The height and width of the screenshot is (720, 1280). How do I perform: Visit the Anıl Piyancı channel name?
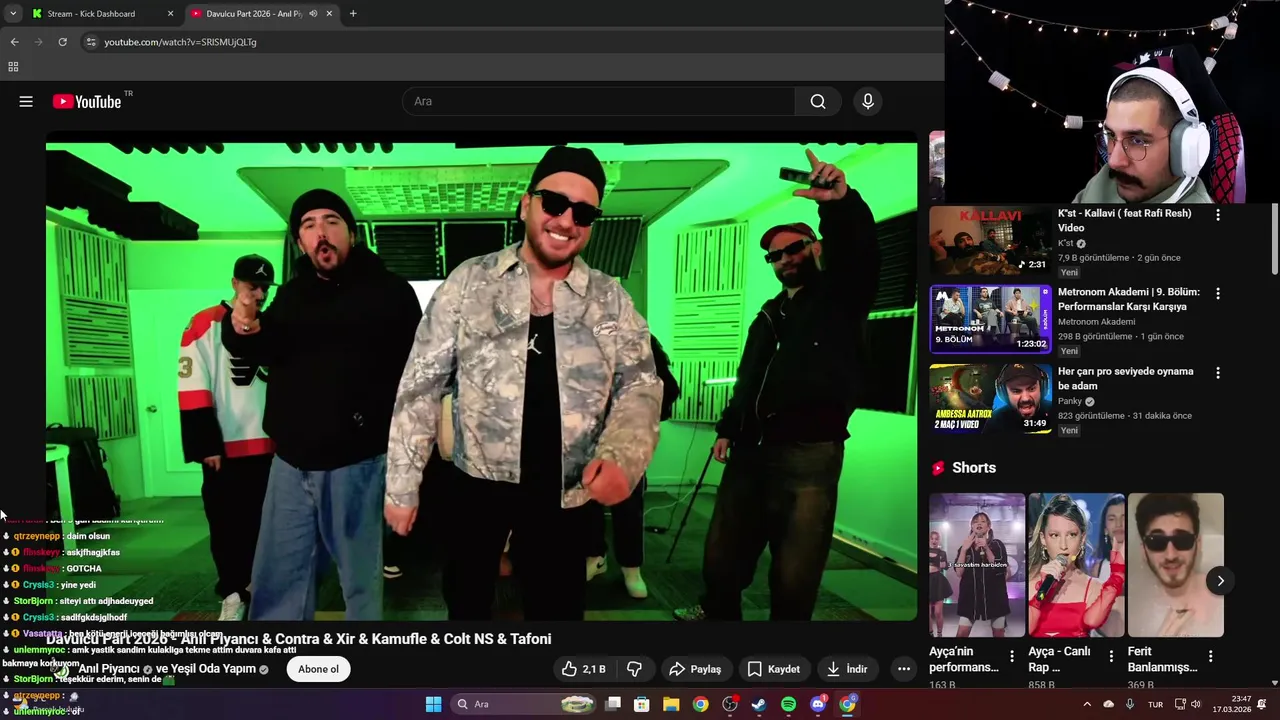(x=109, y=669)
